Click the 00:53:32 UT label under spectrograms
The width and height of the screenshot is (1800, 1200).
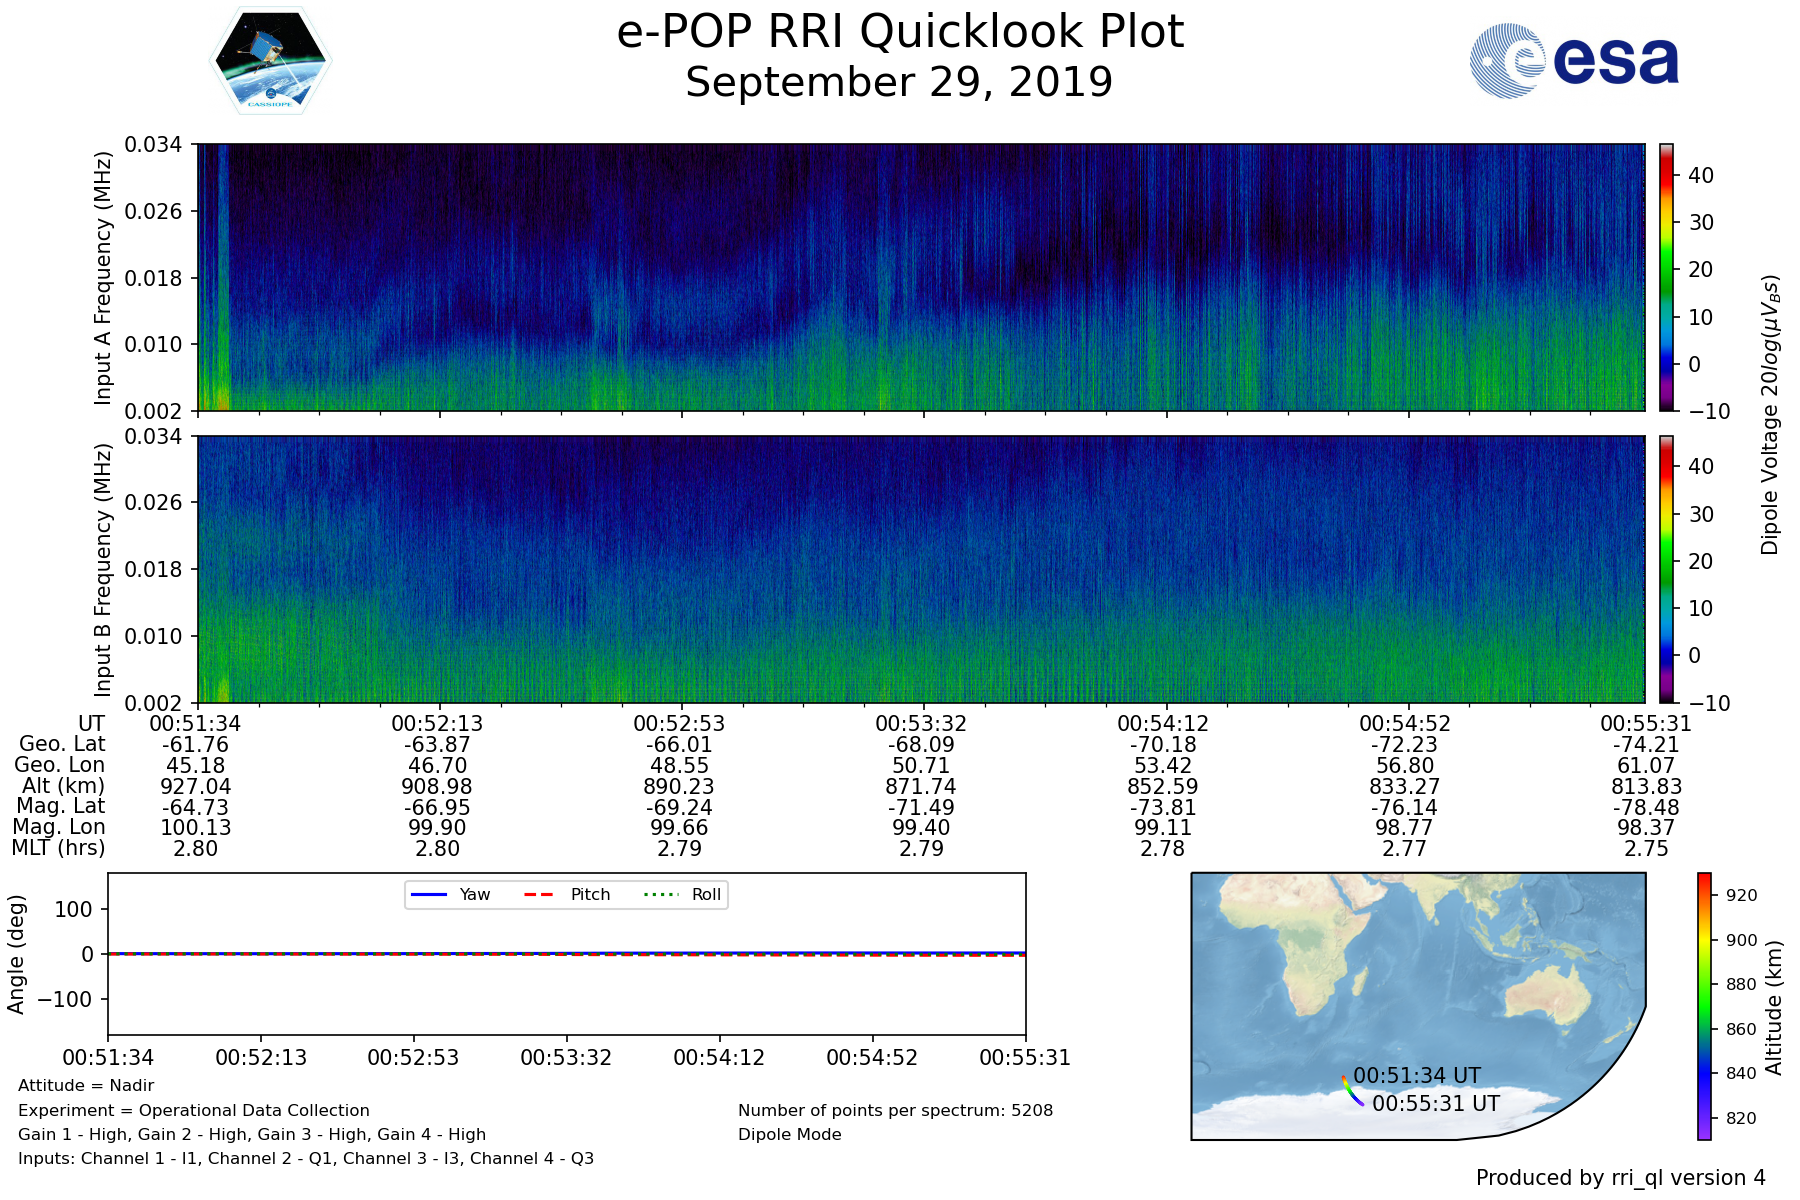(x=921, y=724)
